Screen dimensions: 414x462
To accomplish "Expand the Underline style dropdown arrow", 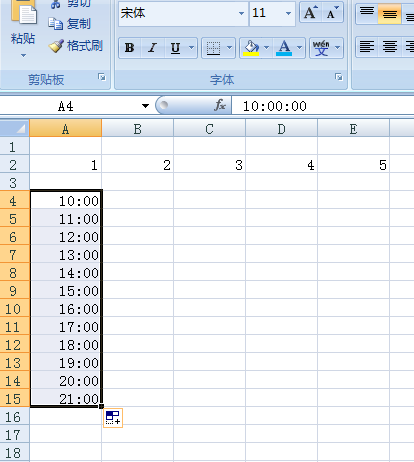I will coord(191,48).
